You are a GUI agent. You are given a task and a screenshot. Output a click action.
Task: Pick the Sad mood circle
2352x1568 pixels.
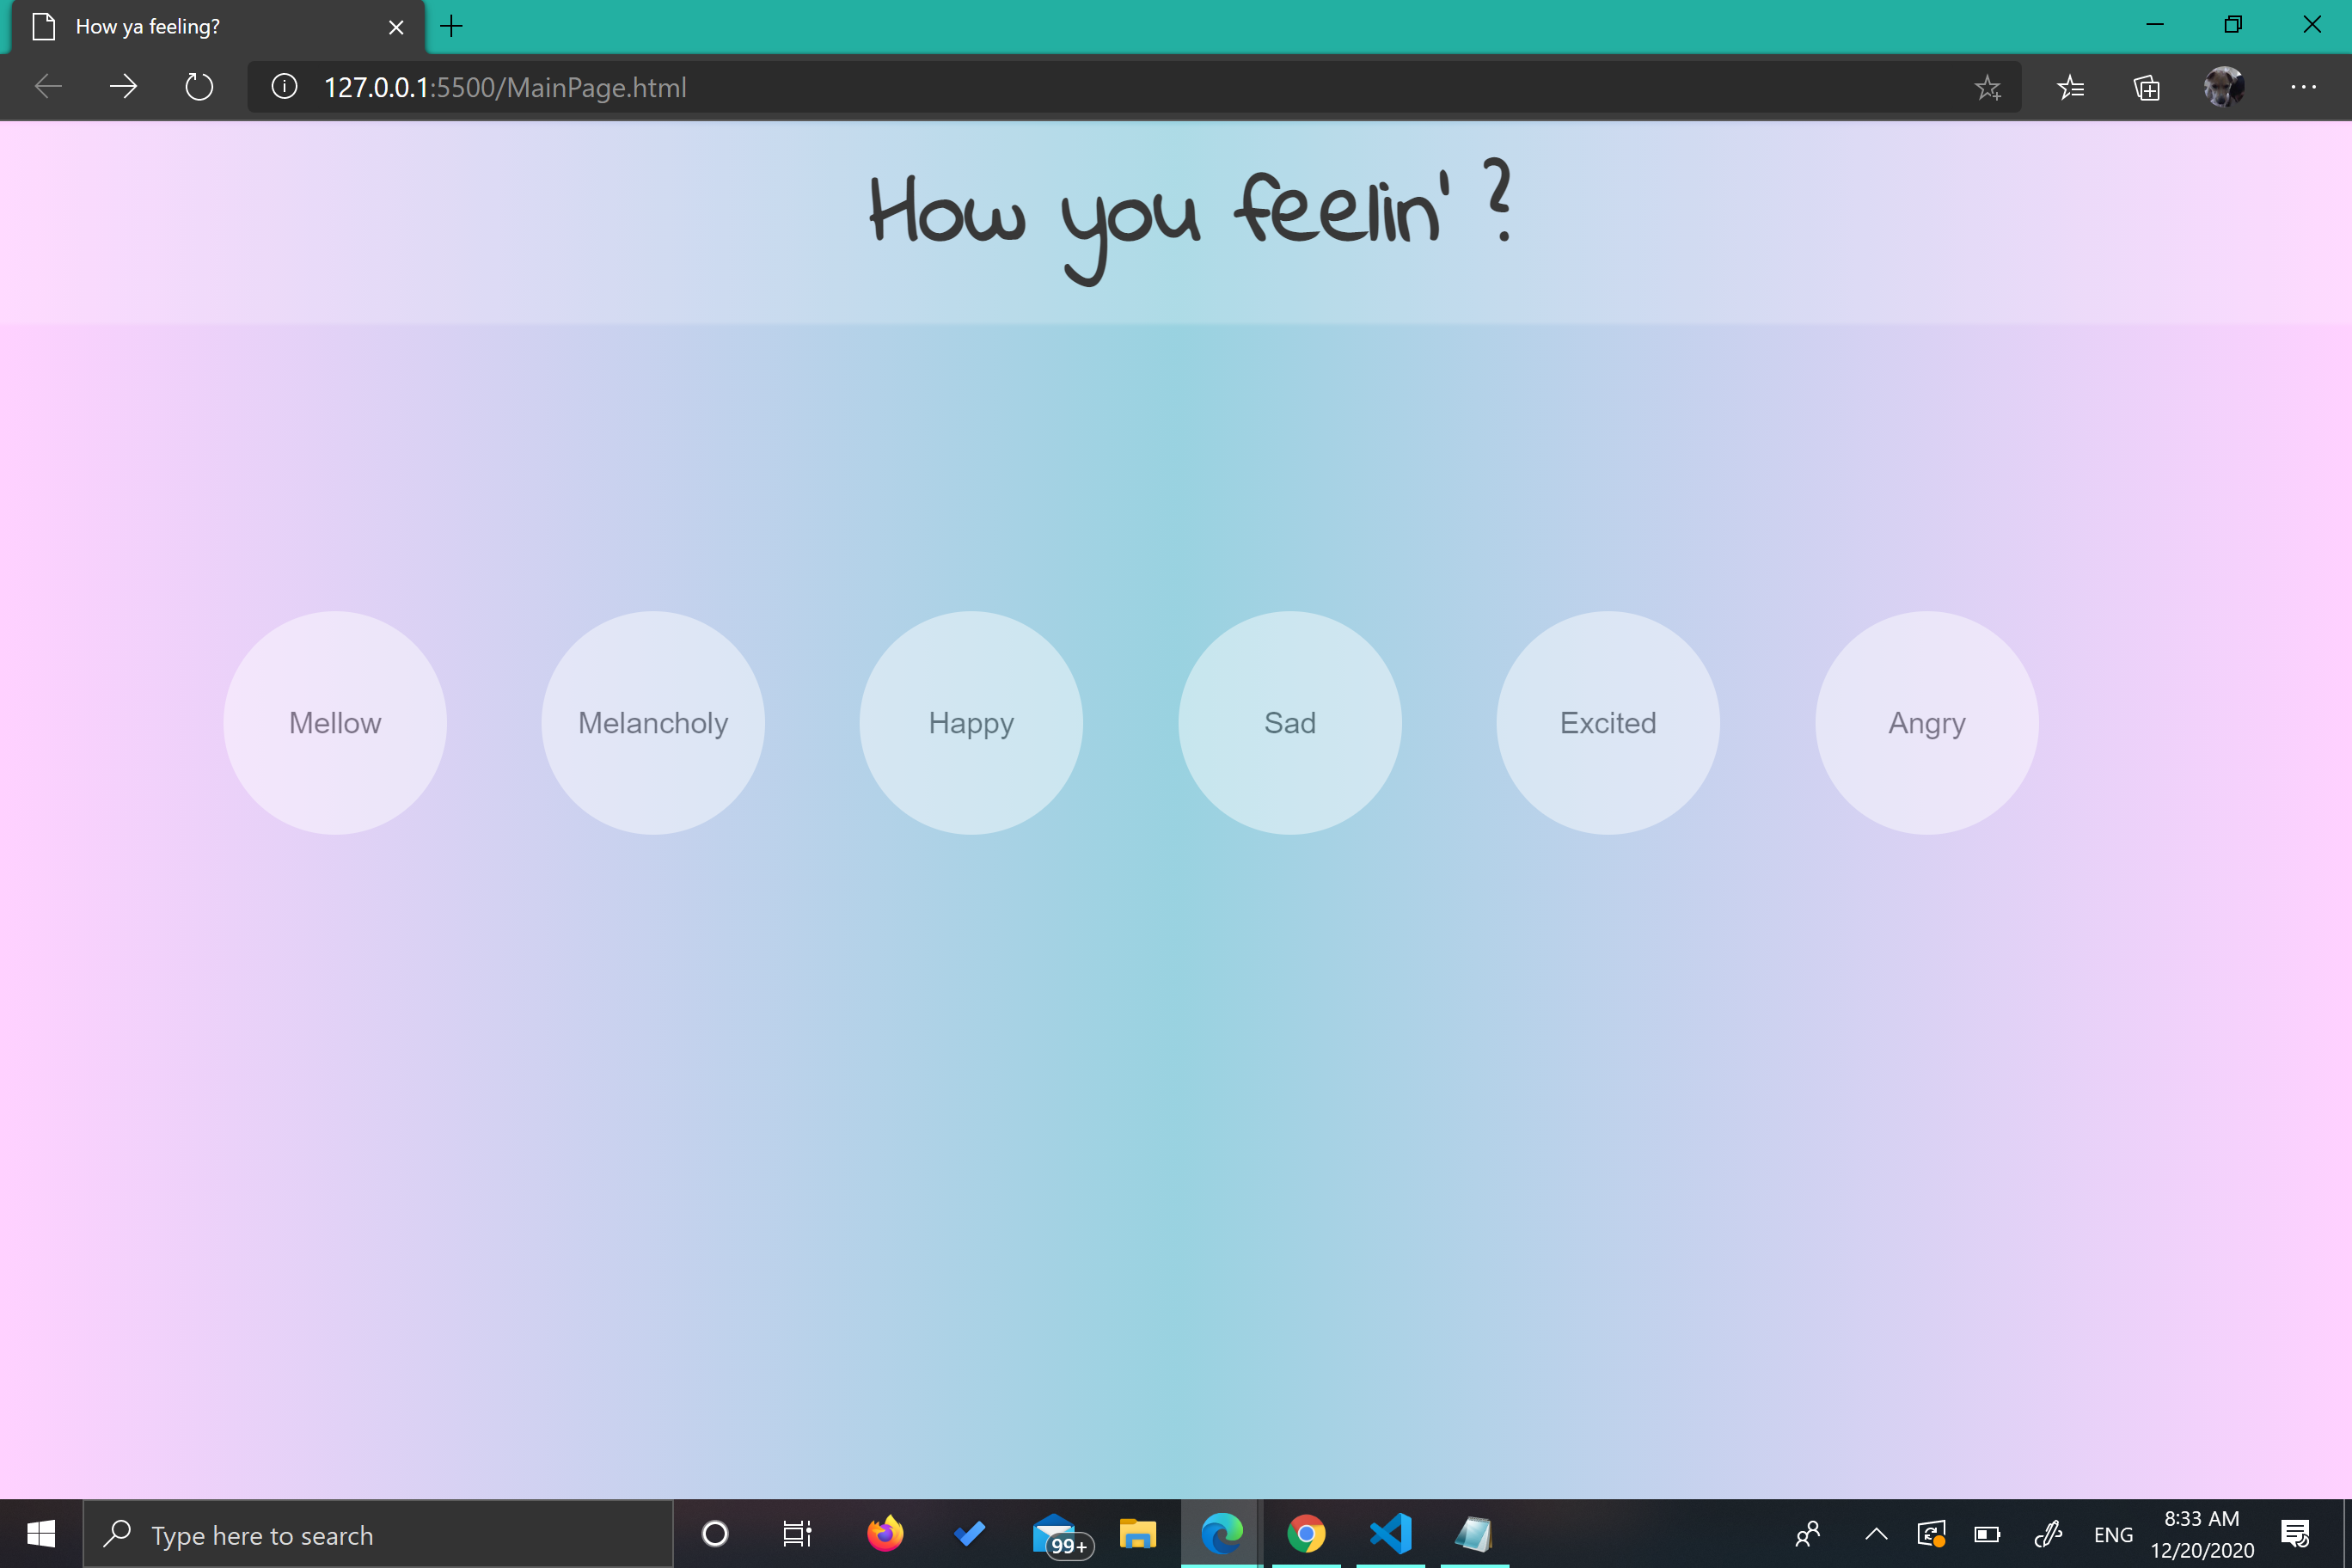tap(1290, 723)
